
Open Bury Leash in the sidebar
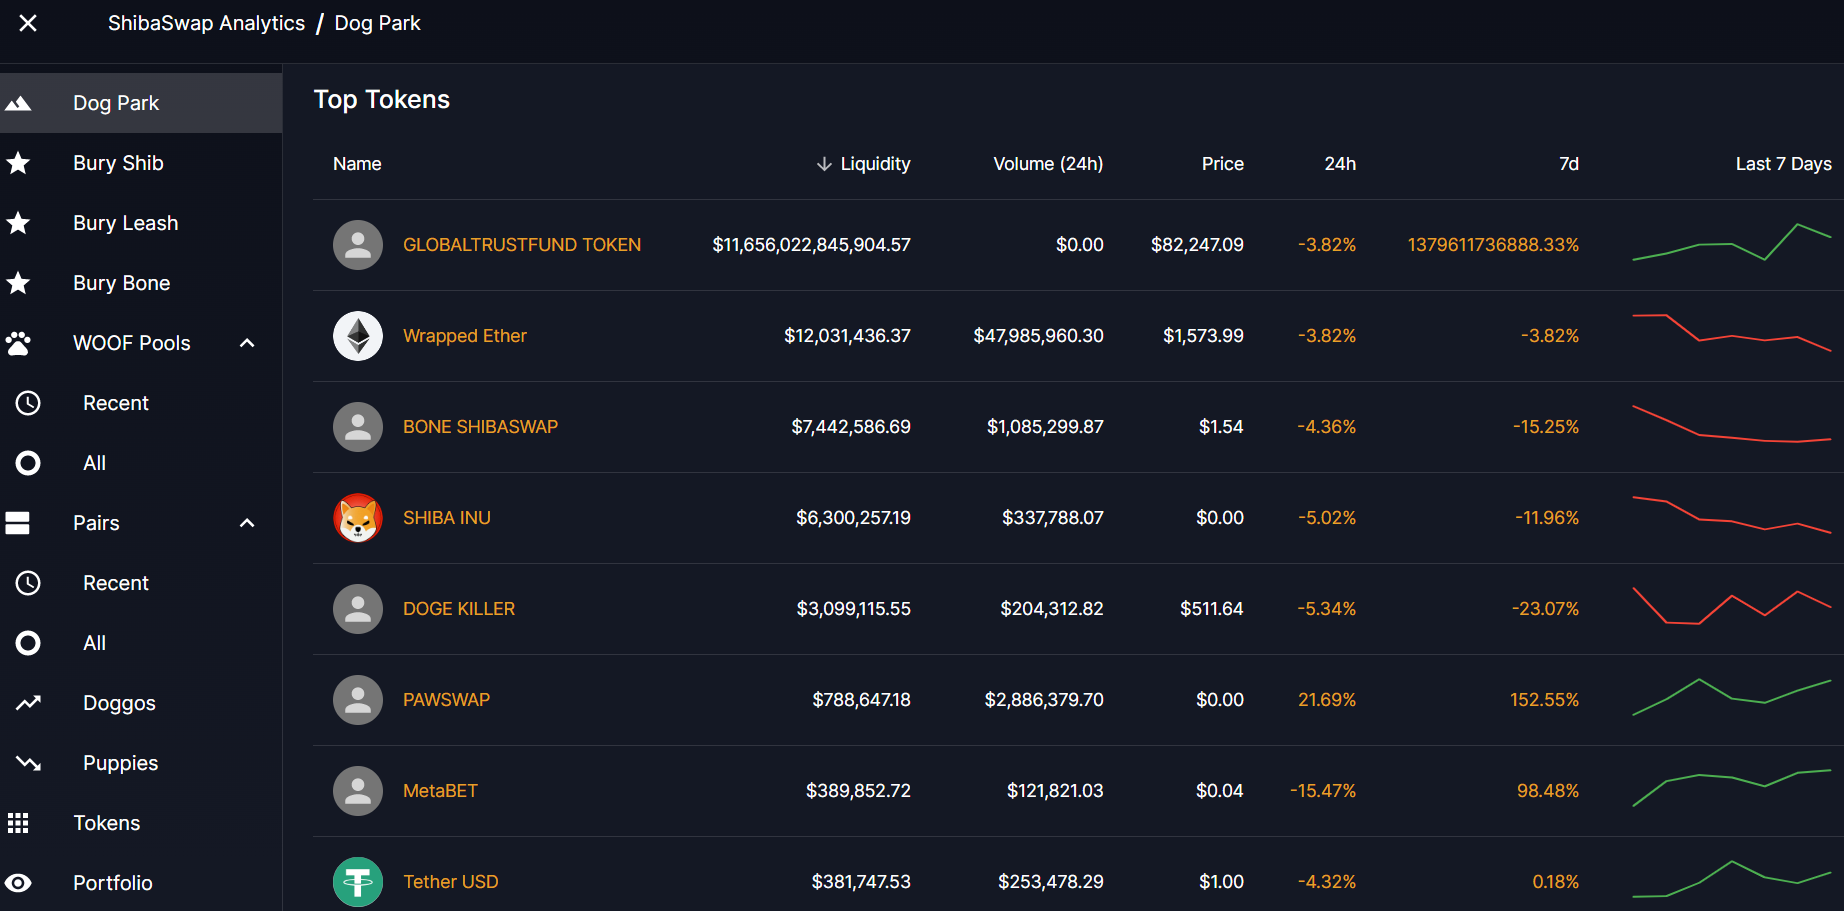pyautogui.click(x=141, y=223)
